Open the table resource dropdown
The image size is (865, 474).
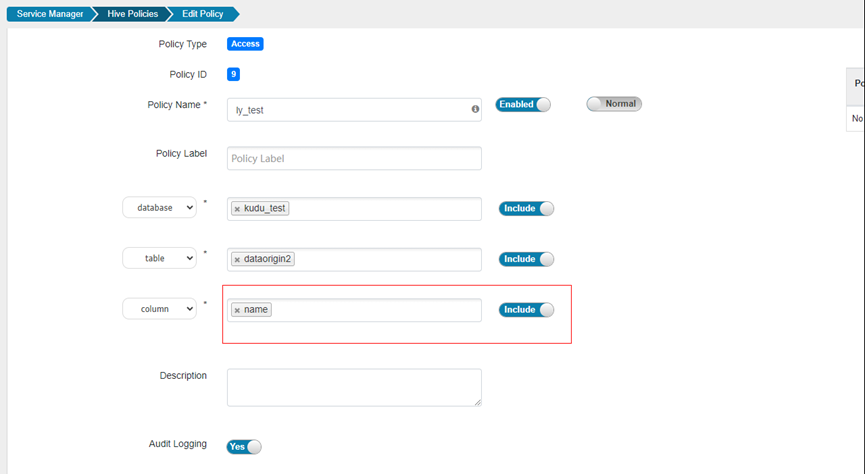click(160, 258)
